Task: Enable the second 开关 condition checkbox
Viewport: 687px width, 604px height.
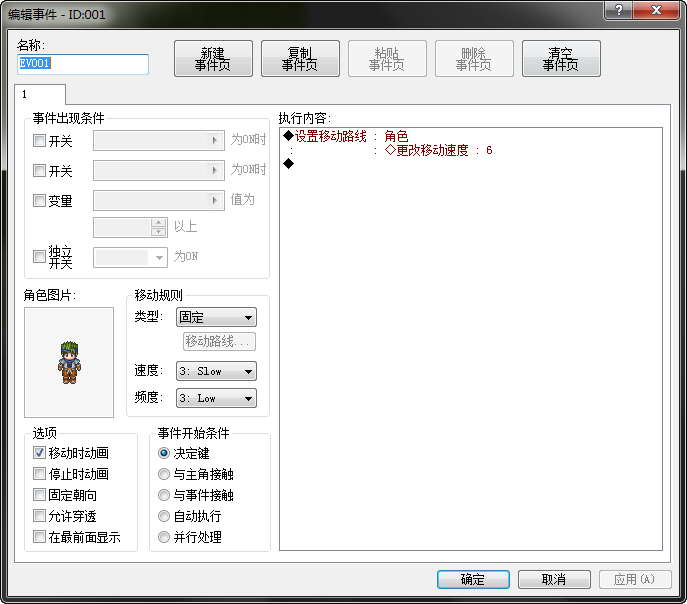Action: (x=39, y=170)
